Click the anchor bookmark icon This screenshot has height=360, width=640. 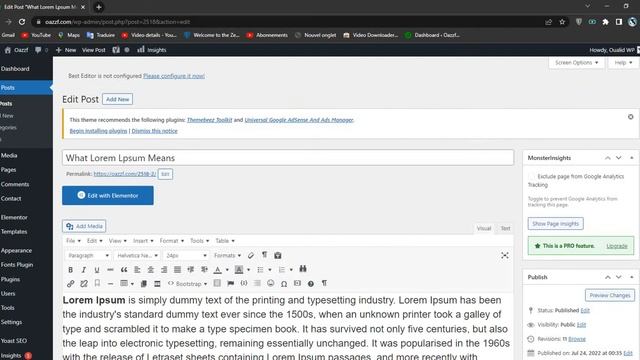click(97, 283)
